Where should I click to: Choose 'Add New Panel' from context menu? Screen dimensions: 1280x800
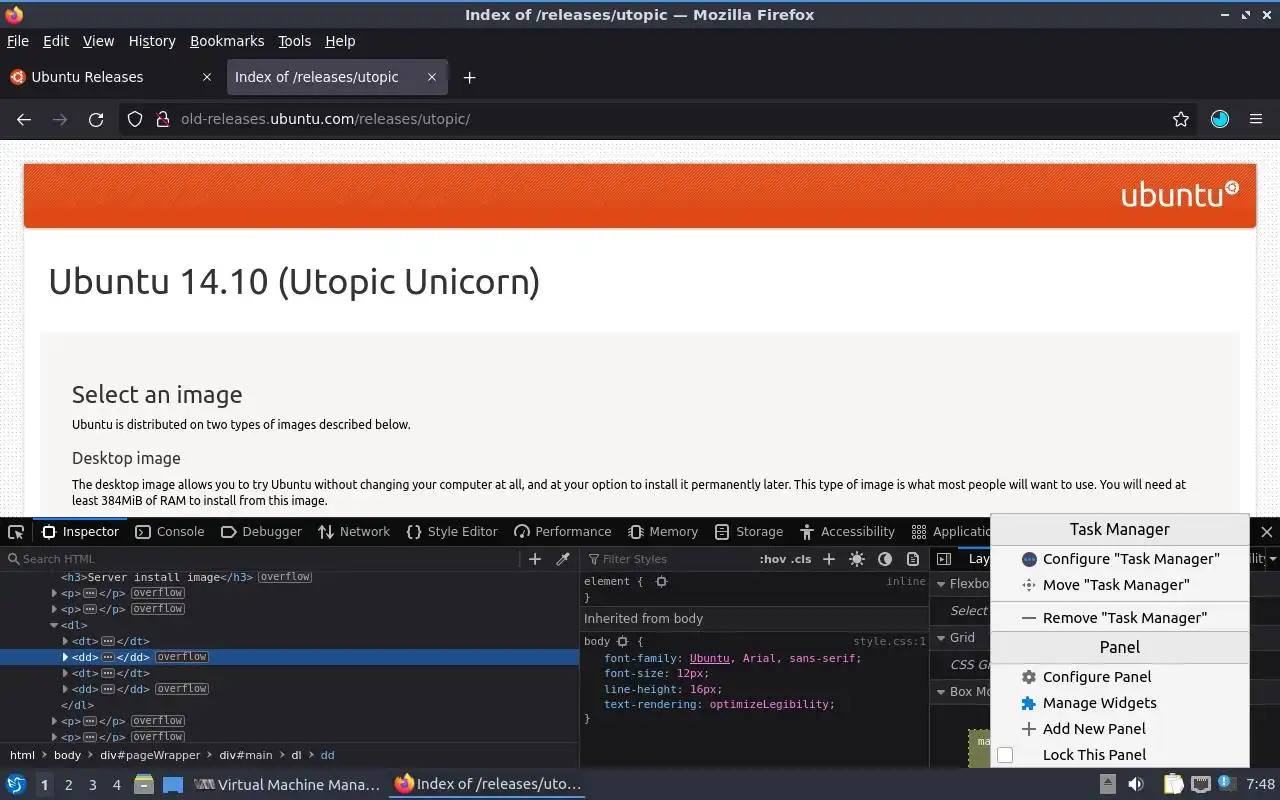[1120, 729]
